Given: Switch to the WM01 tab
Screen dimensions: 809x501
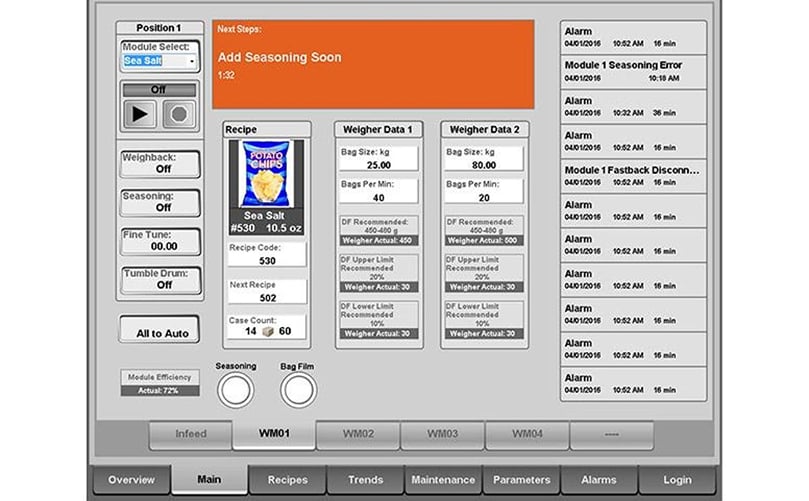Looking at the screenshot, I should tap(274, 434).
